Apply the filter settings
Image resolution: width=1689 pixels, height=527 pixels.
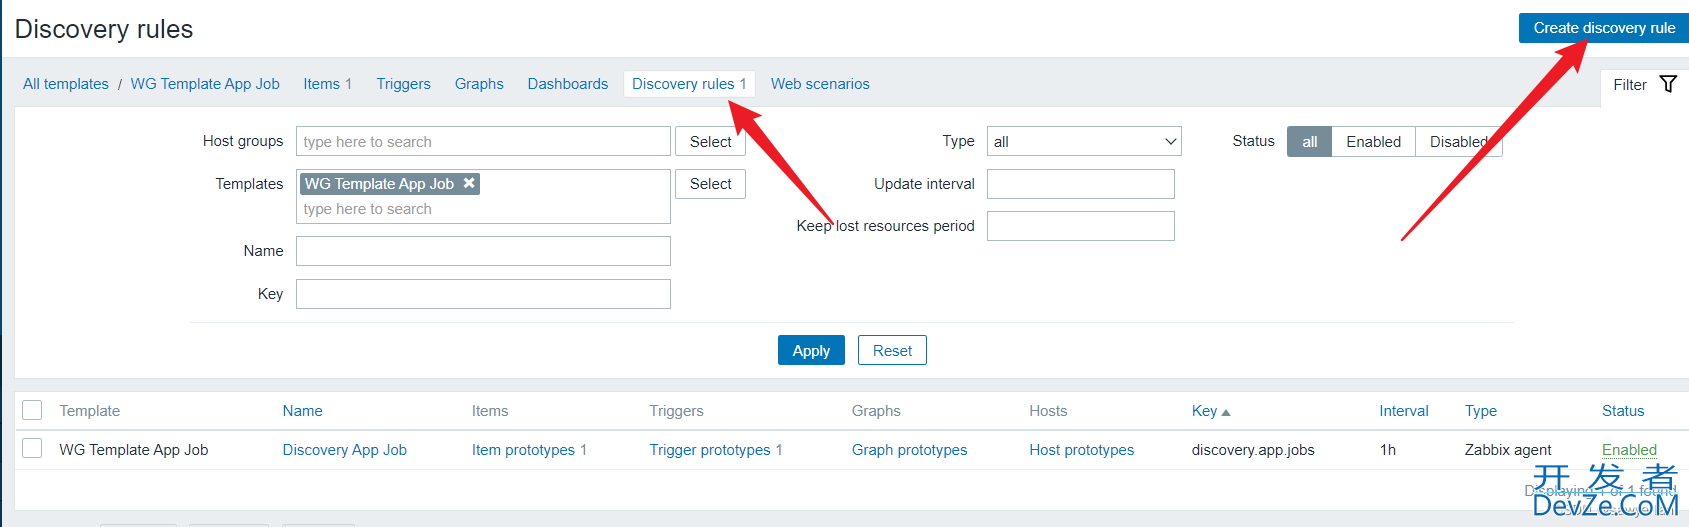811,350
